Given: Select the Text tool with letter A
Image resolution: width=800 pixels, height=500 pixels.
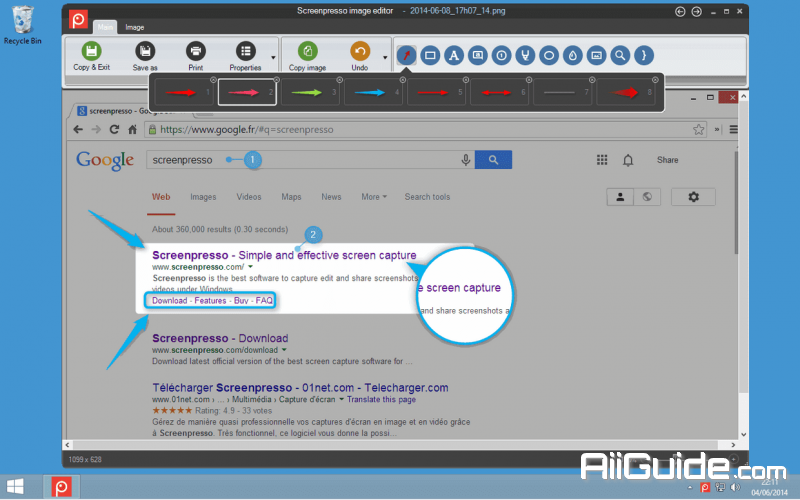Looking at the screenshot, I should (454, 55).
